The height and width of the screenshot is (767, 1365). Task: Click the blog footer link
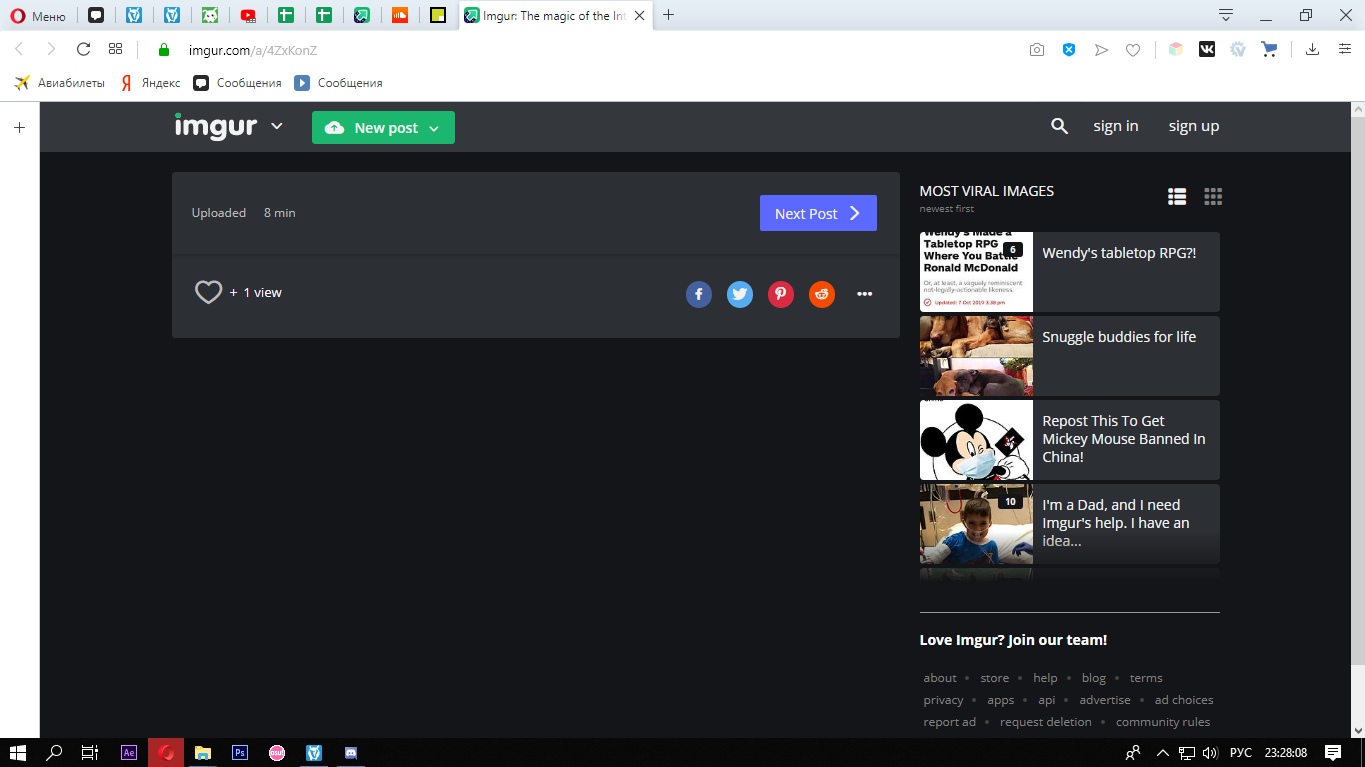[1094, 678]
